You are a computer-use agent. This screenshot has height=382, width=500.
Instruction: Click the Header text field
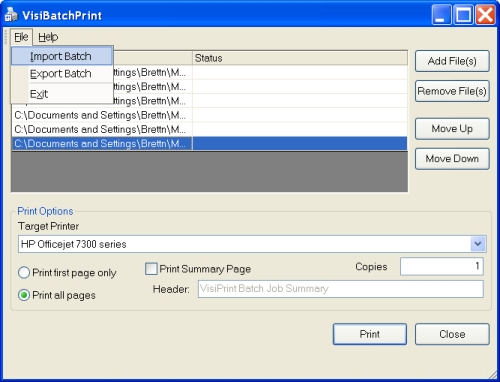[341, 289]
